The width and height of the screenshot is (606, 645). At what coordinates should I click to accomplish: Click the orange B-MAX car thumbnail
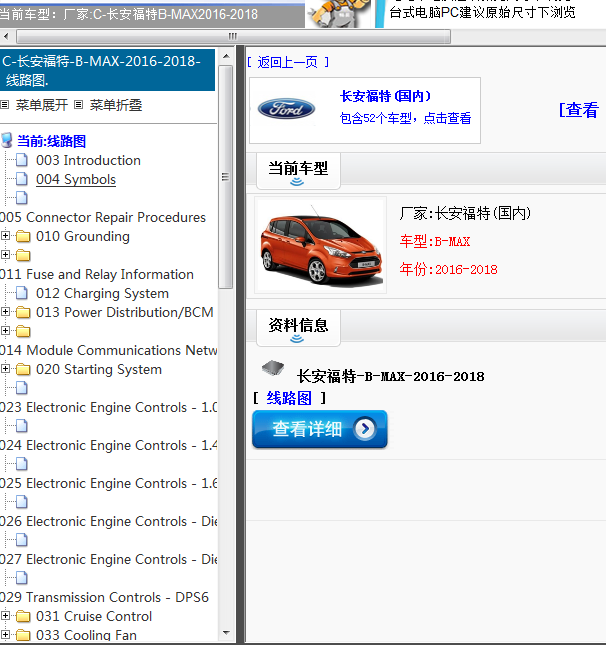(x=320, y=245)
